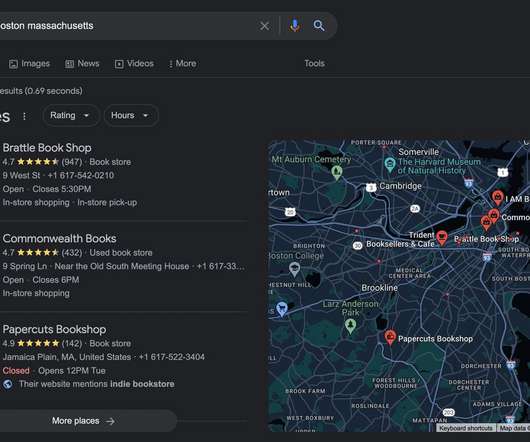Image resolution: width=530 pixels, height=442 pixels.
Task: Click the globe icon beside website mentions
Action: (x=8, y=384)
